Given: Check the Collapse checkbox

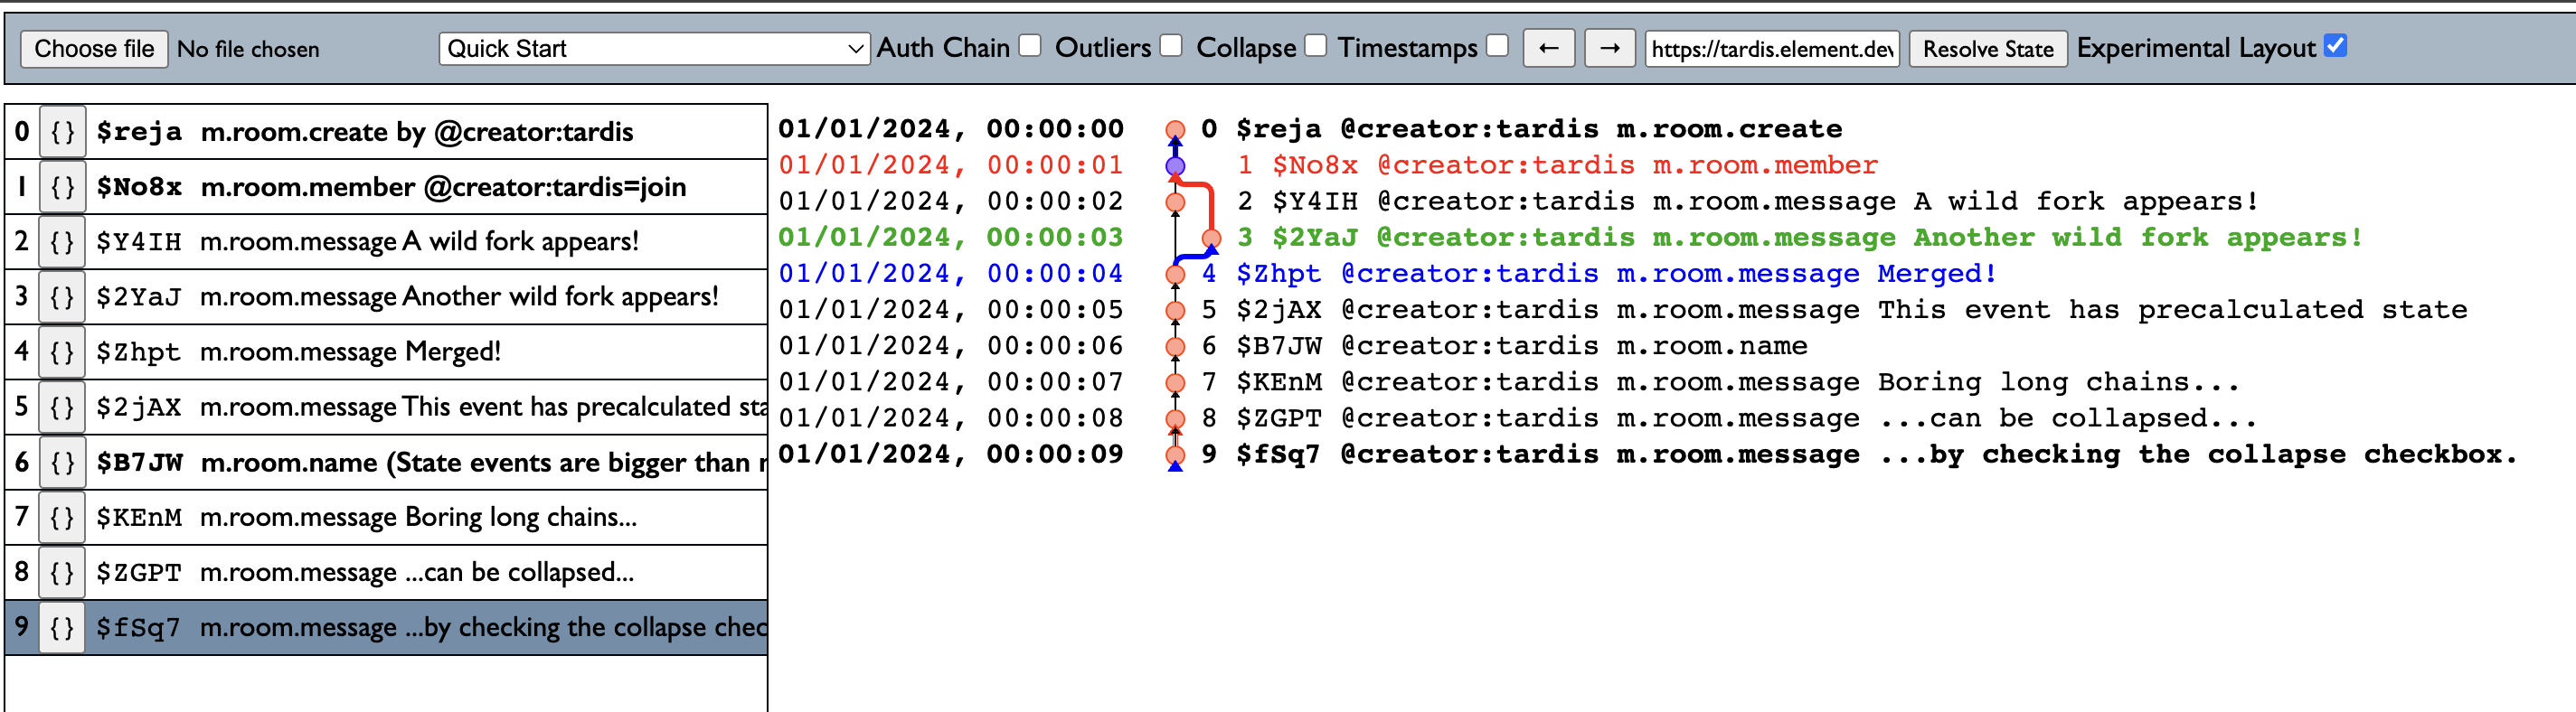Looking at the screenshot, I should (1316, 46).
